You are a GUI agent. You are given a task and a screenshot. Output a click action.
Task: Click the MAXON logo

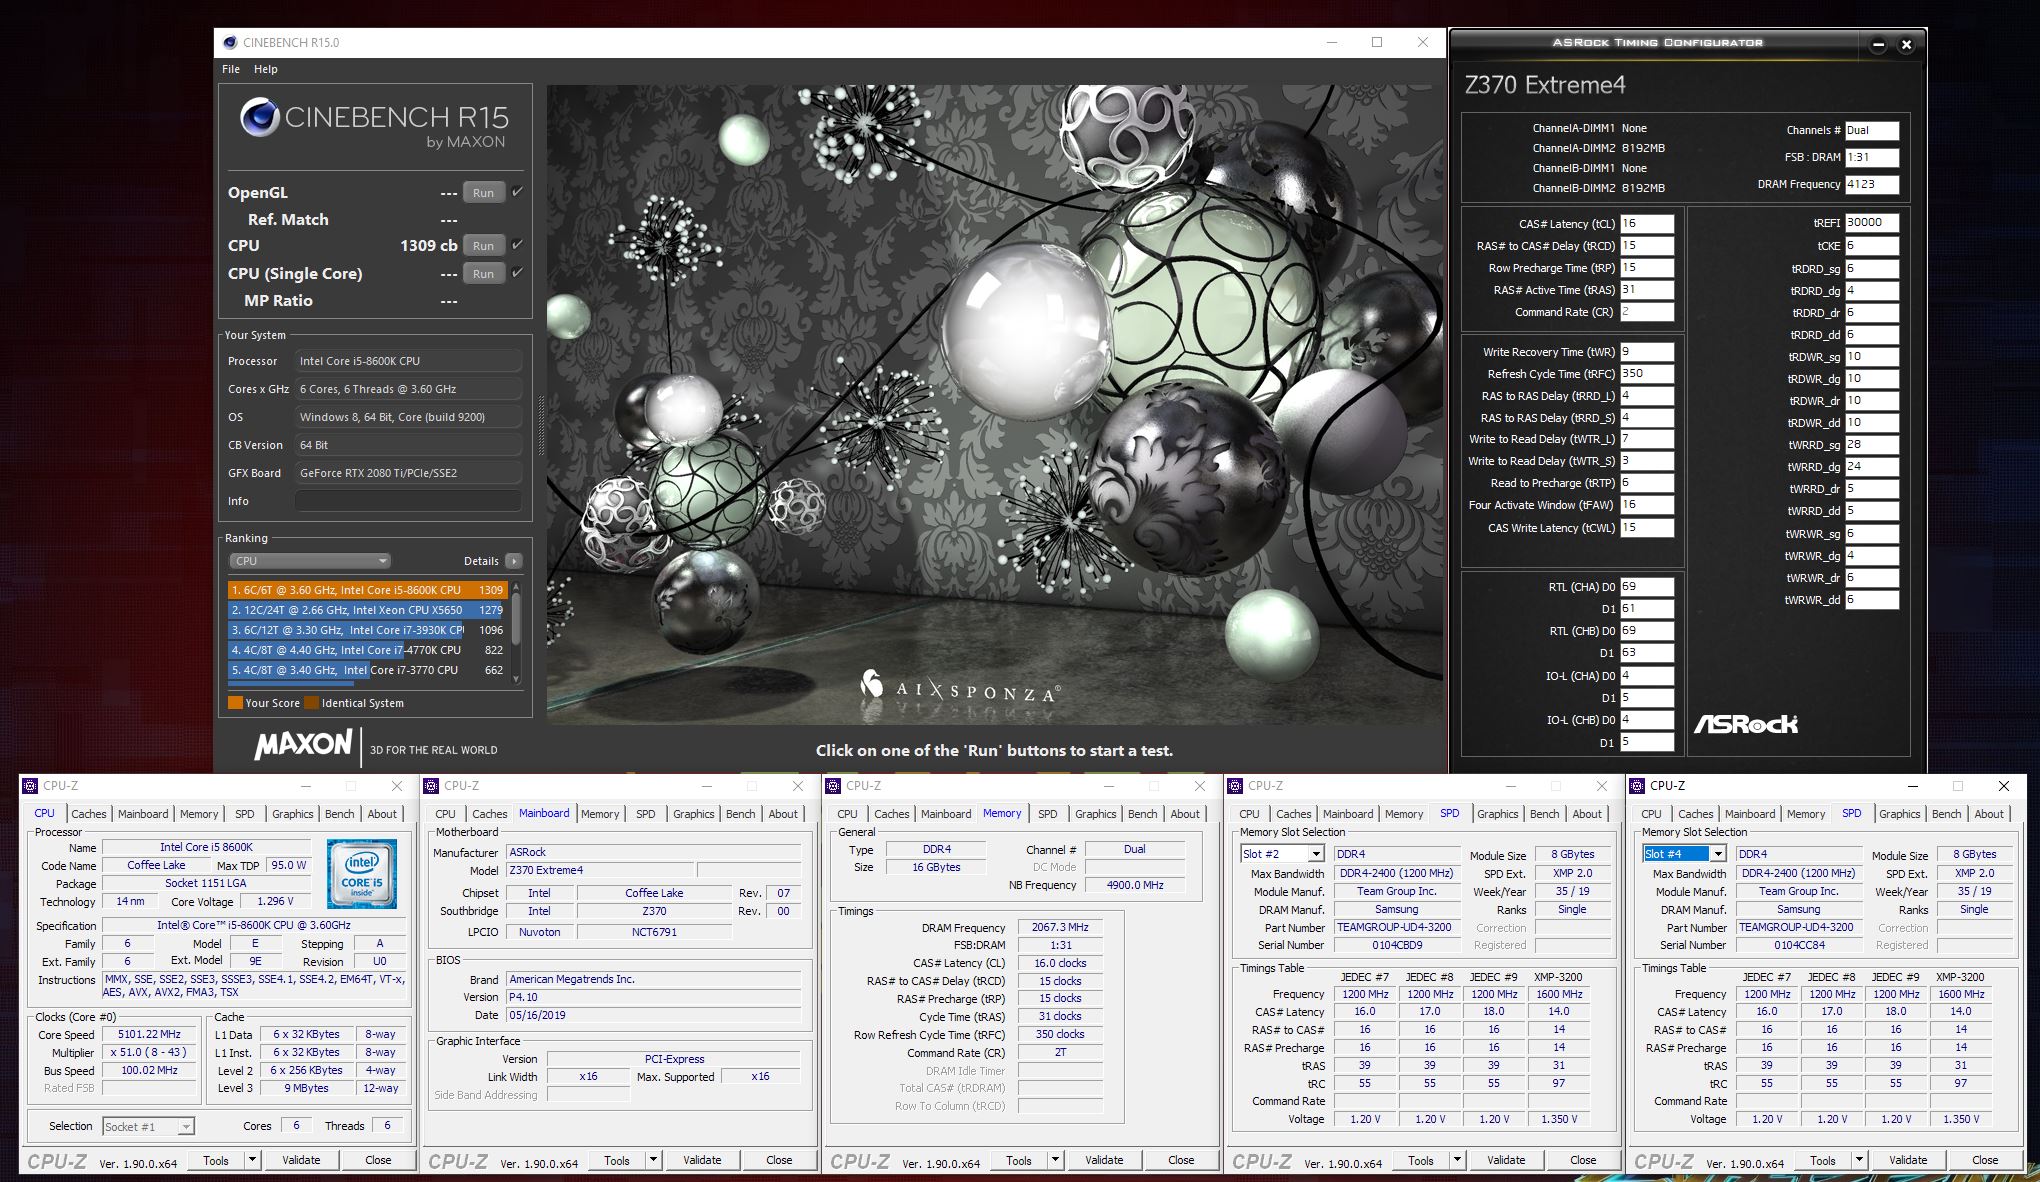[x=303, y=745]
